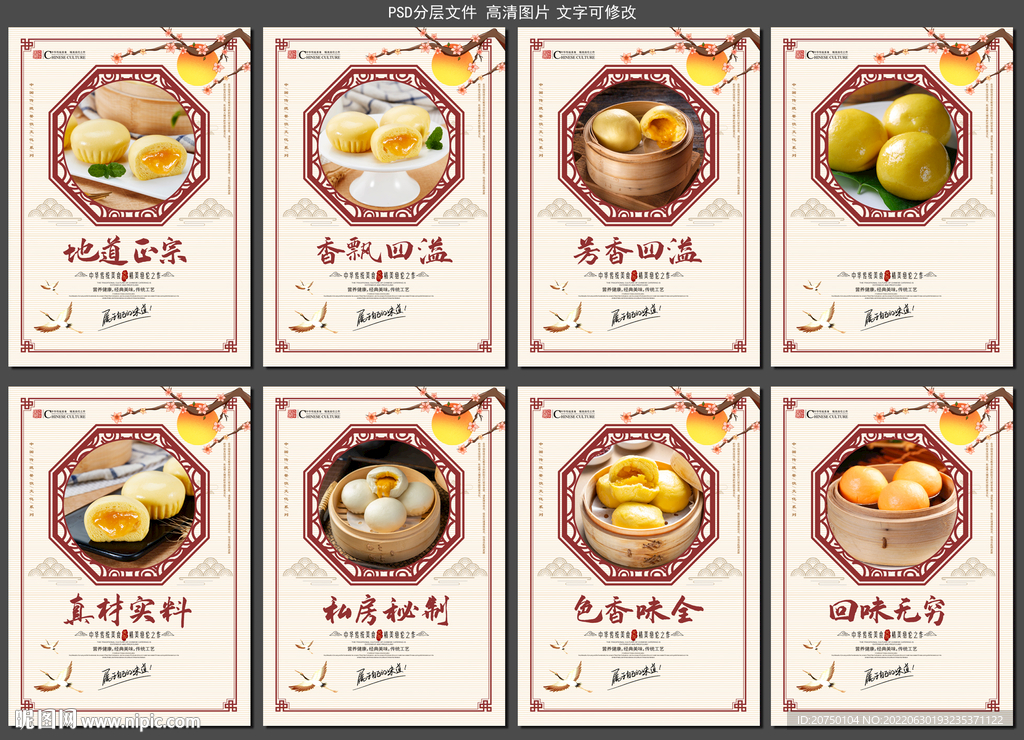Click the orange sun icon on 香飘四溢 poster

[x=451, y=65]
